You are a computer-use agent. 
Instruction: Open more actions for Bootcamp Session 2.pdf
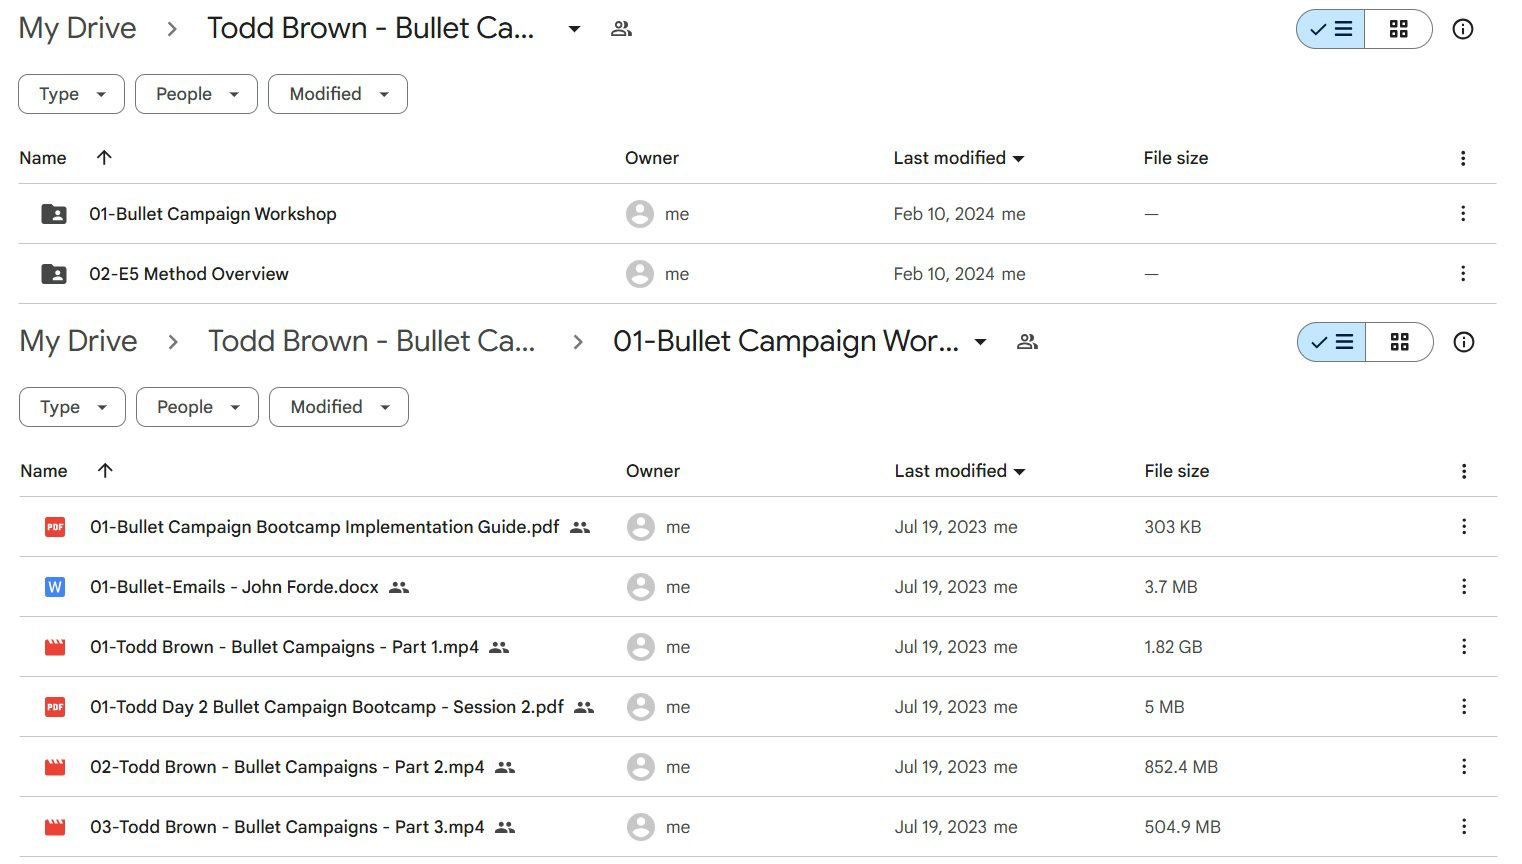click(x=1464, y=707)
